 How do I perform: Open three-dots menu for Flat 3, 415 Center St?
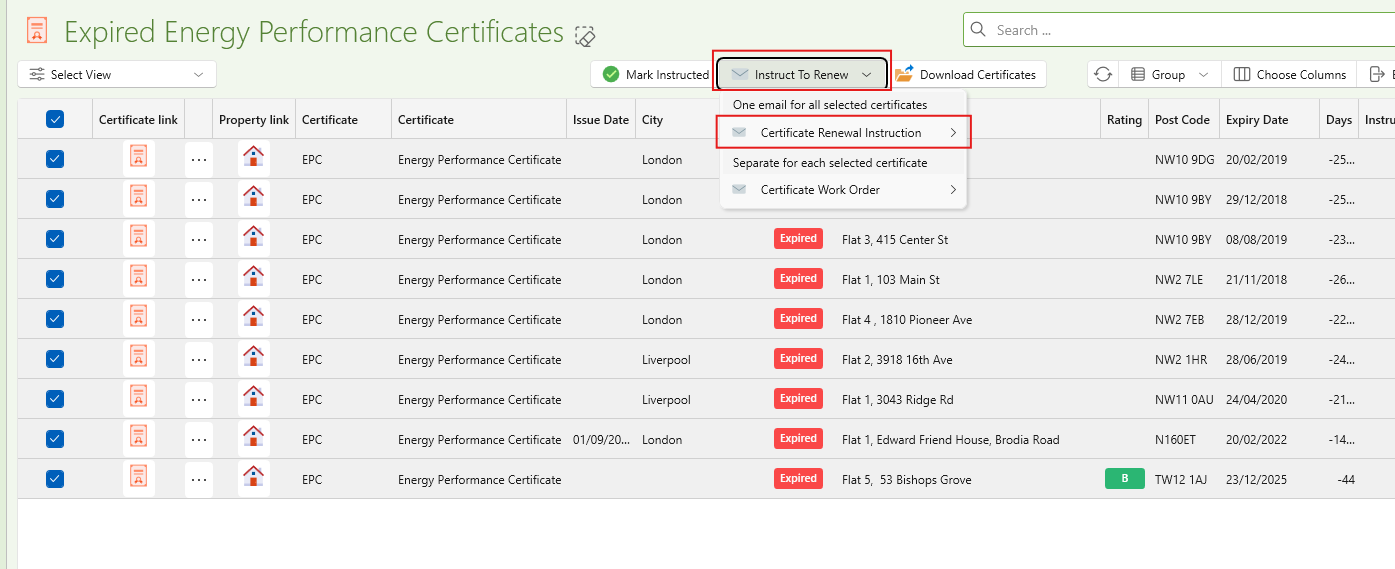click(199, 239)
